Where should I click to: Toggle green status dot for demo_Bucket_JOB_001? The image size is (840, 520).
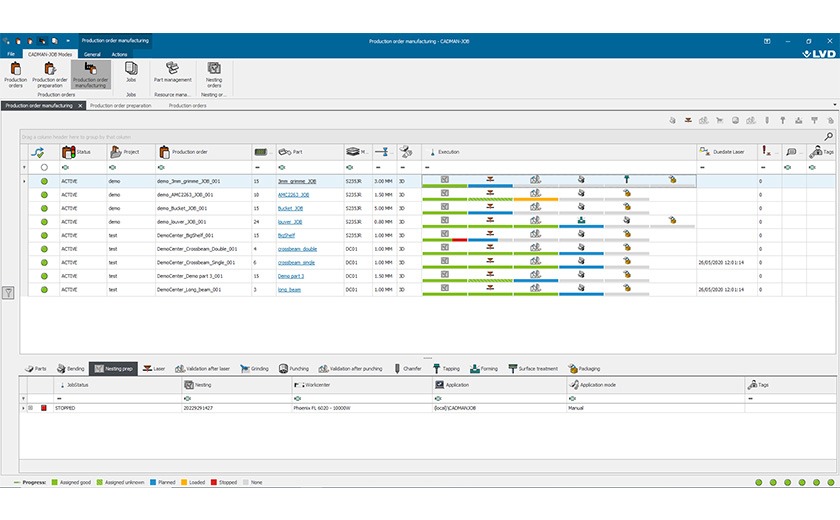point(44,208)
